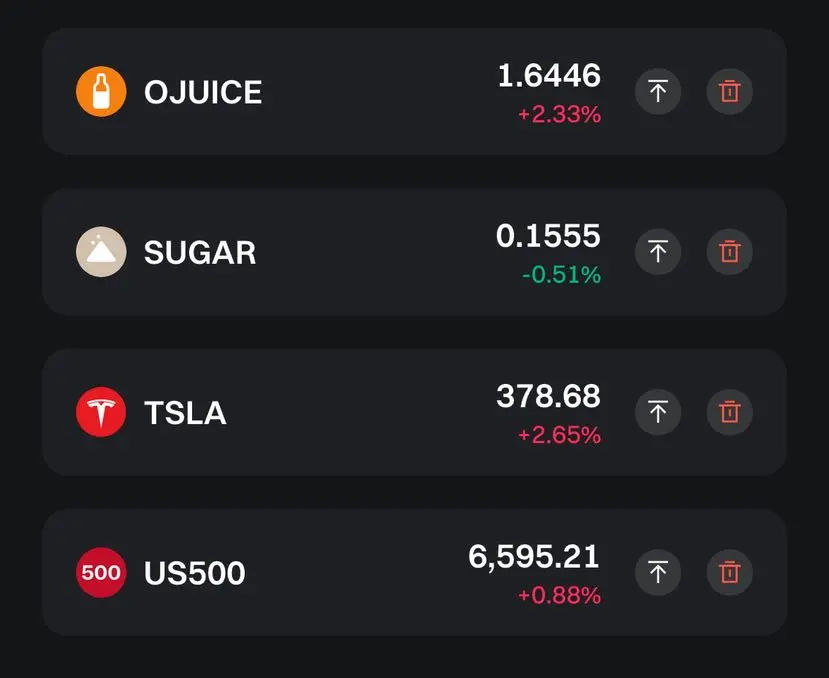Move SUGAR to top of list
Viewport: 829px width, 678px height.
658,252
